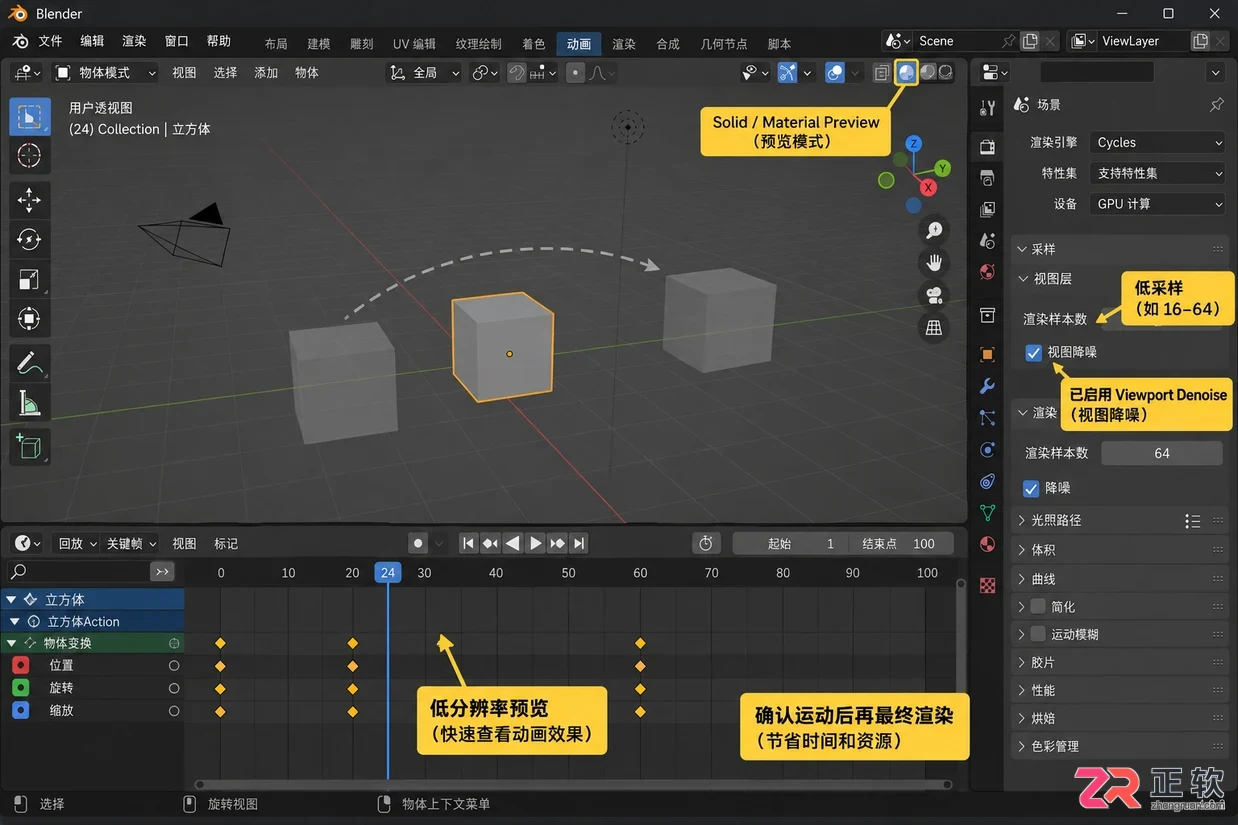Open the Tool properties tab
The height and width of the screenshot is (825, 1238).
pyautogui.click(x=987, y=108)
